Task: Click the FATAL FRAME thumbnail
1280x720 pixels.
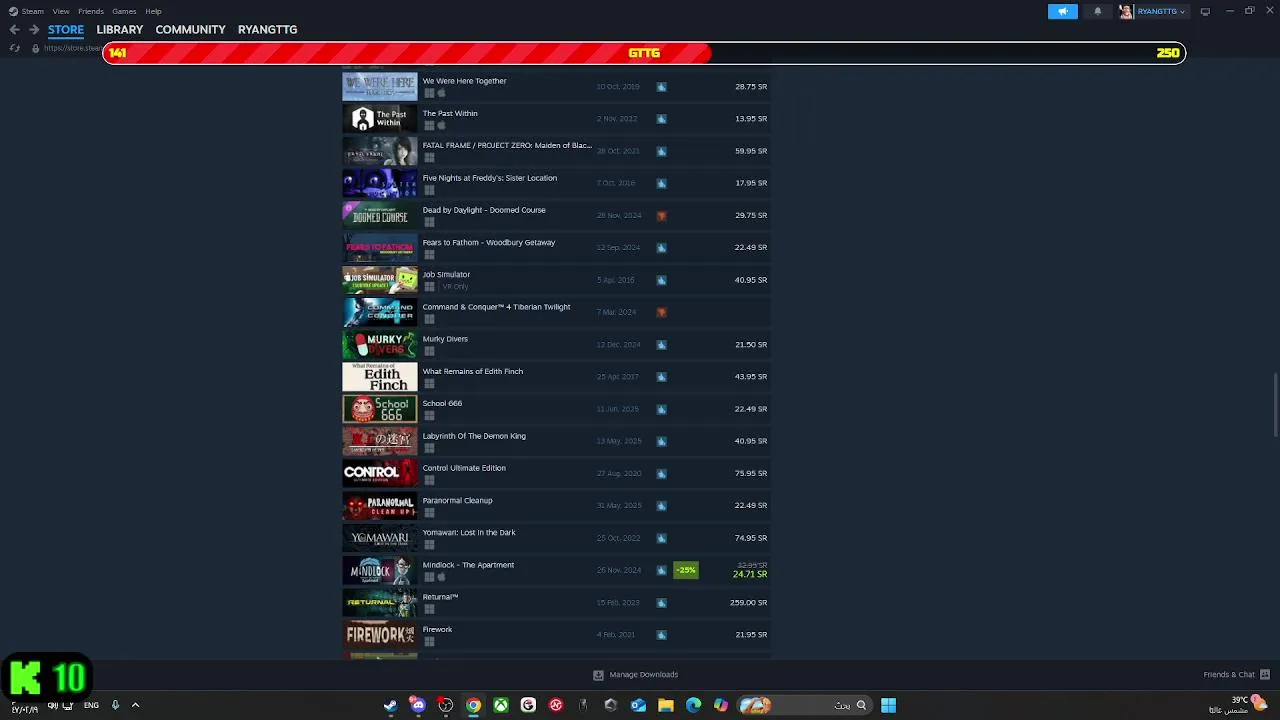Action: [x=380, y=151]
